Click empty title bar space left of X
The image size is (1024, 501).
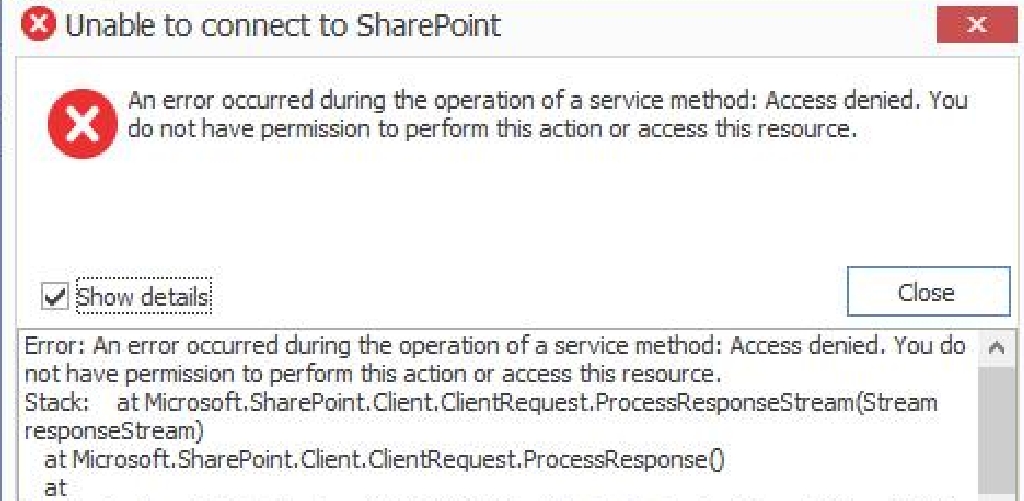pos(720,25)
